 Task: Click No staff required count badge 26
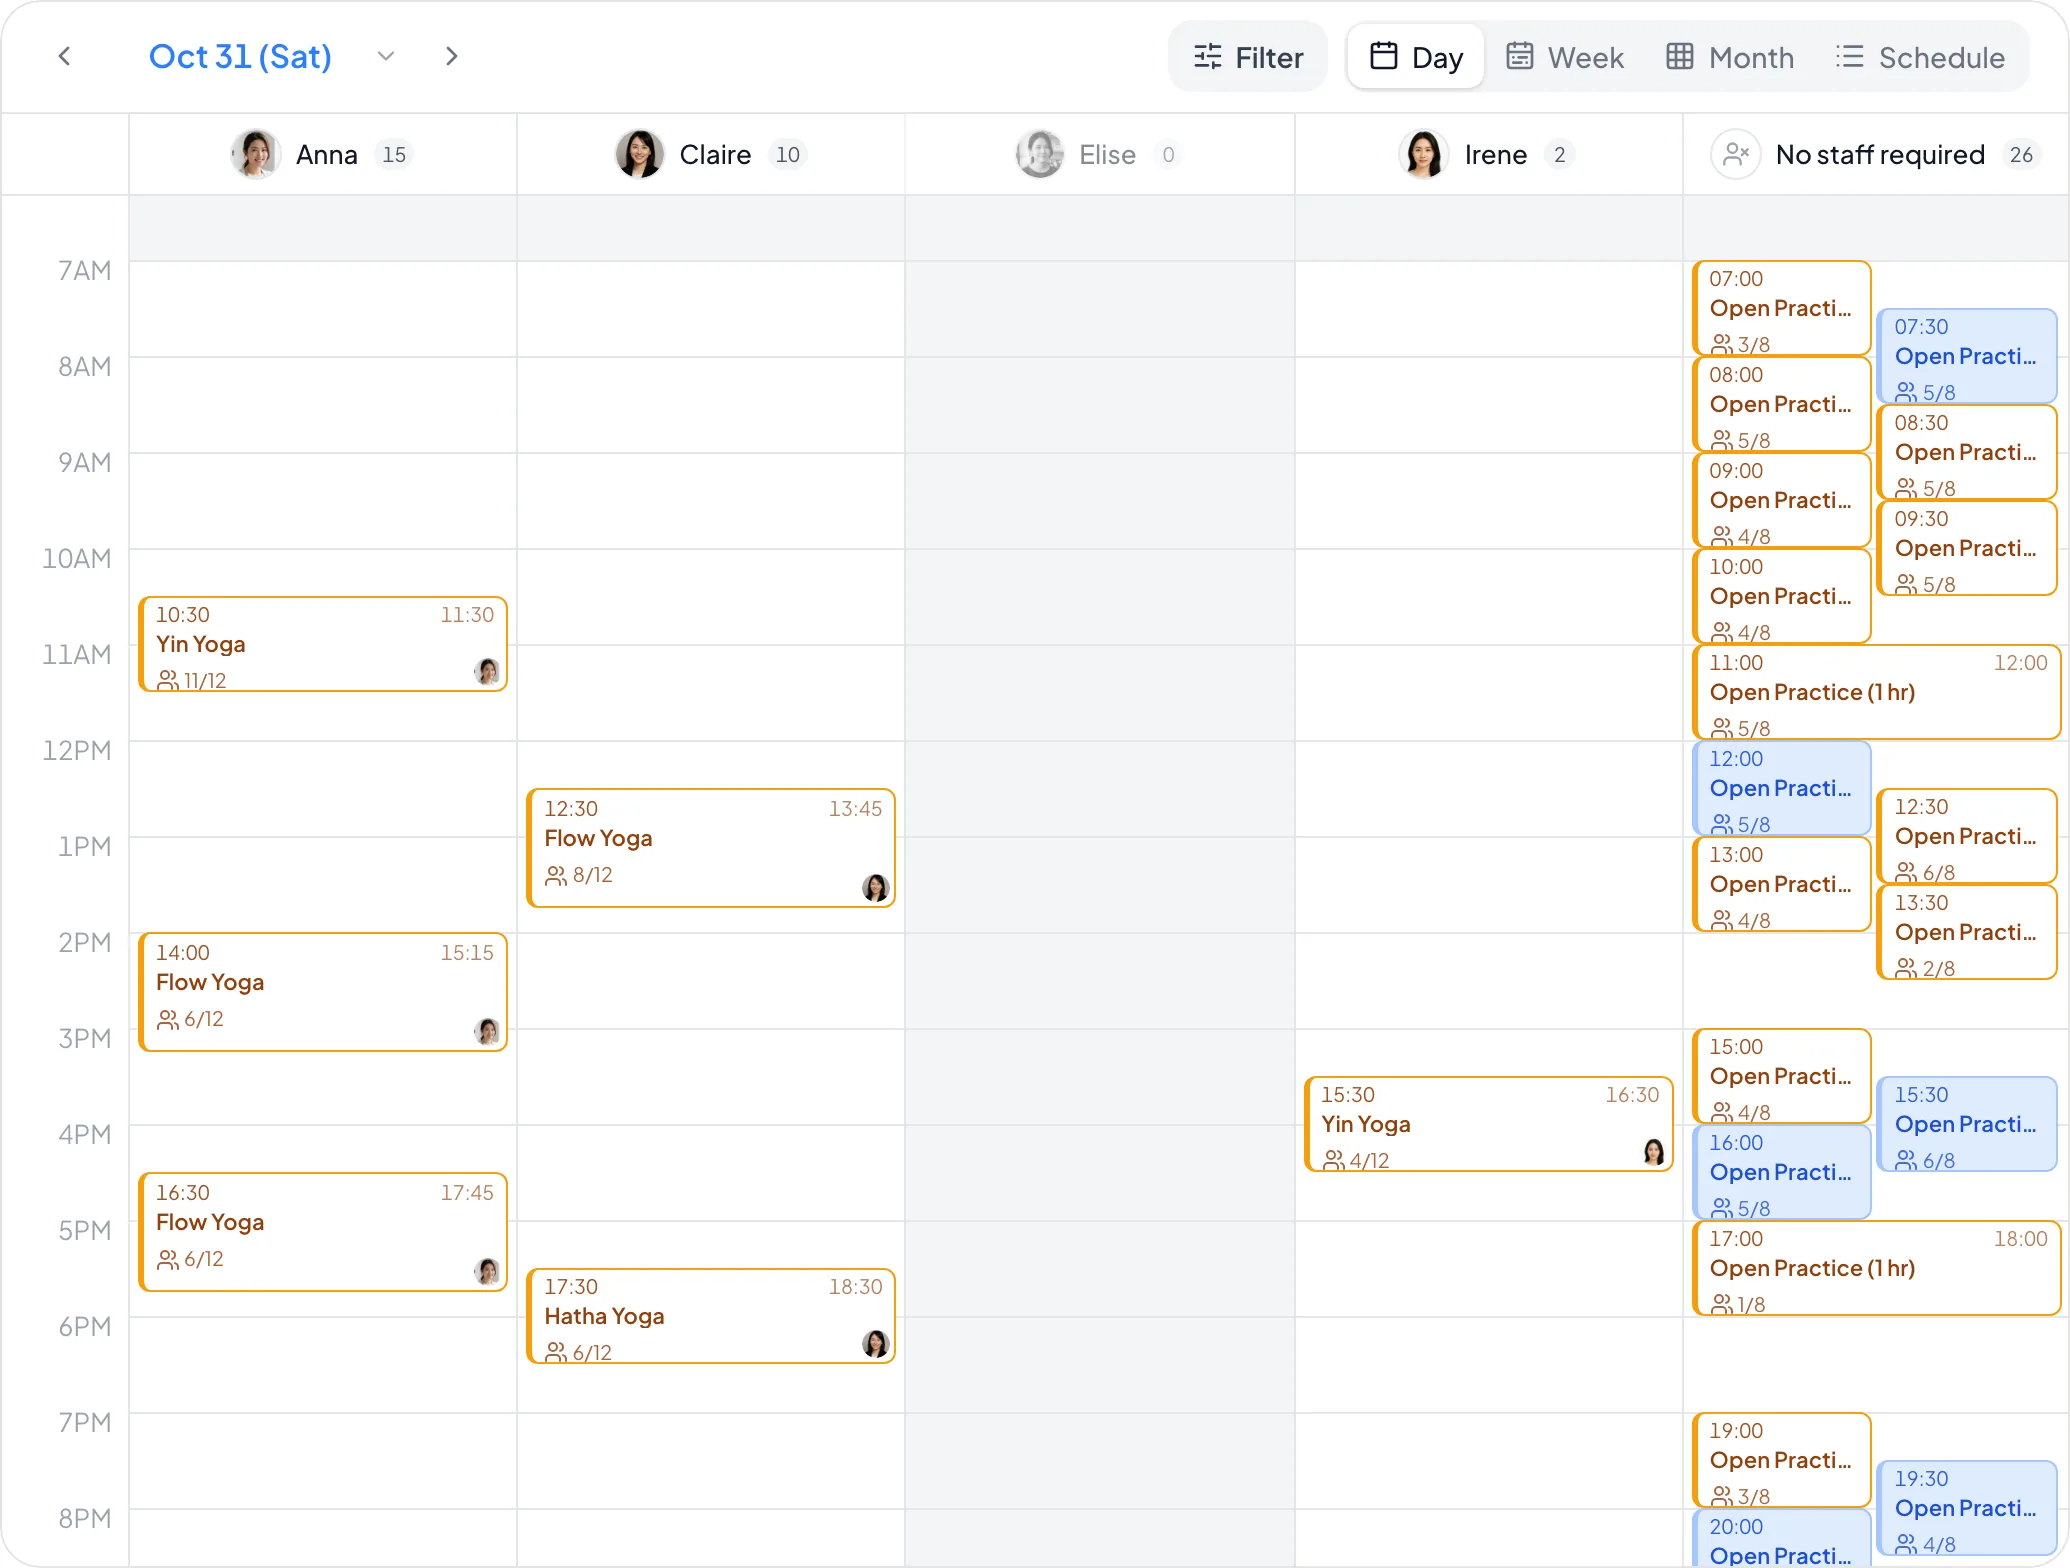click(x=2021, y=155)
